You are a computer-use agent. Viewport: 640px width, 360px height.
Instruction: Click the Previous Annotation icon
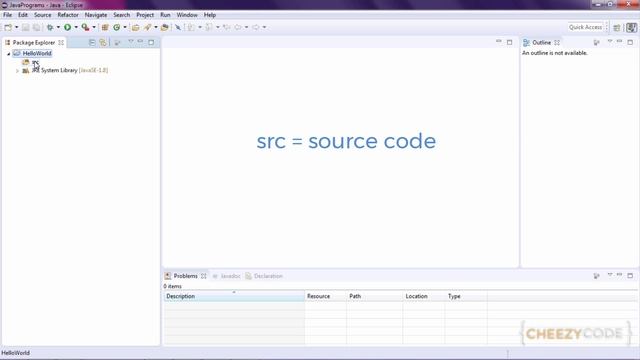coord(209,27)
